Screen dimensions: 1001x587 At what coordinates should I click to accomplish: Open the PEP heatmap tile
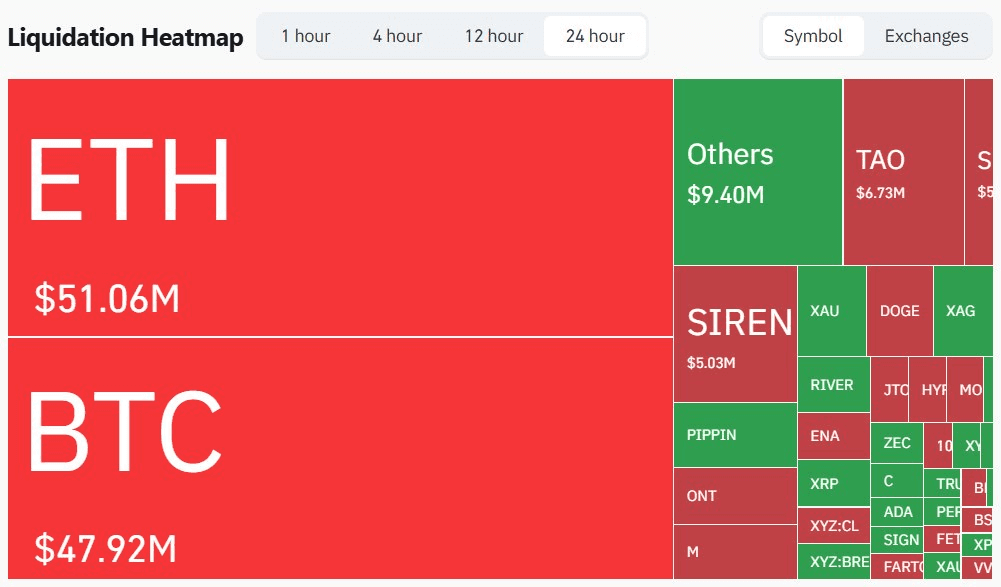[942, 512]
